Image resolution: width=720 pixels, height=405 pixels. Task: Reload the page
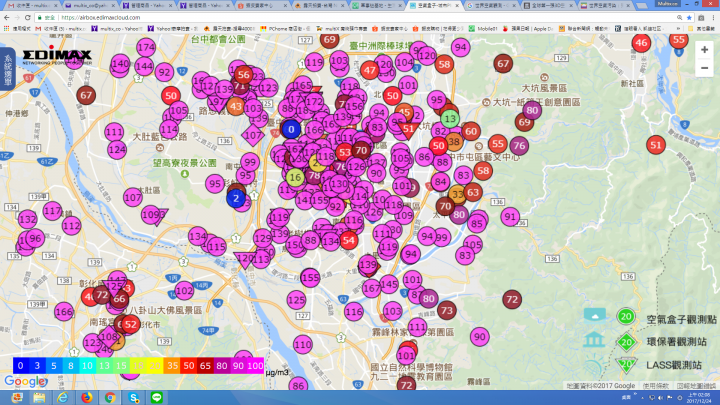click(28, 17)
